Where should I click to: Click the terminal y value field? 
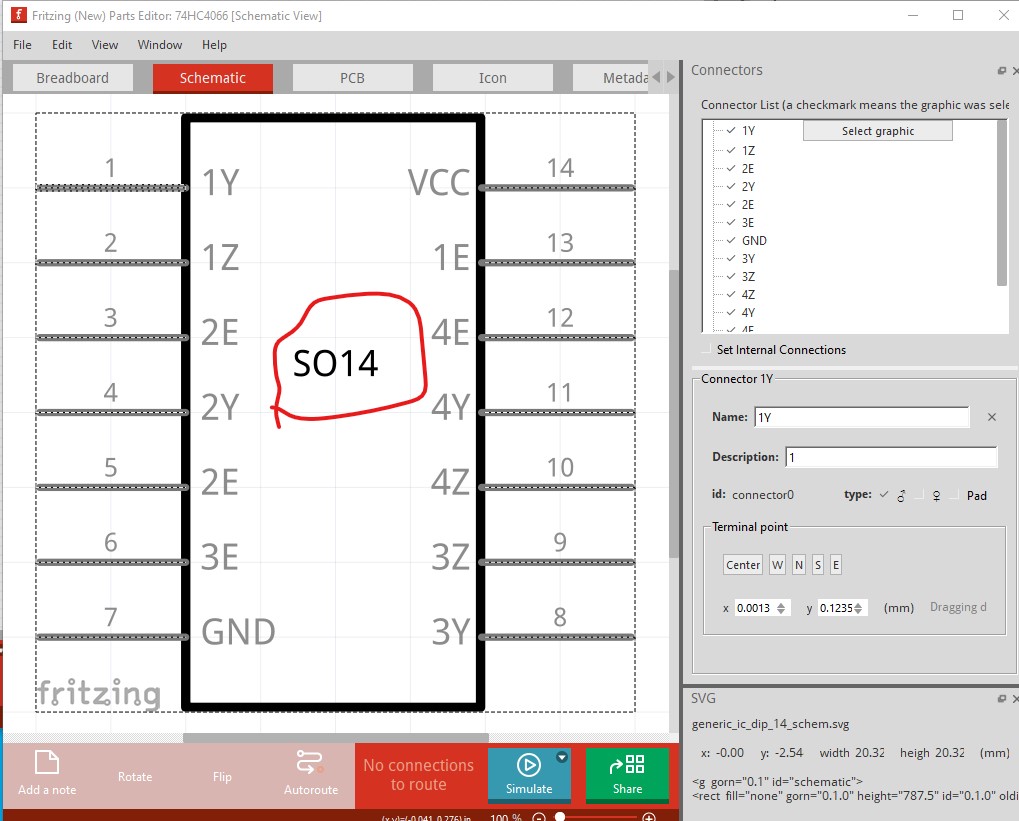pos(836,608)
